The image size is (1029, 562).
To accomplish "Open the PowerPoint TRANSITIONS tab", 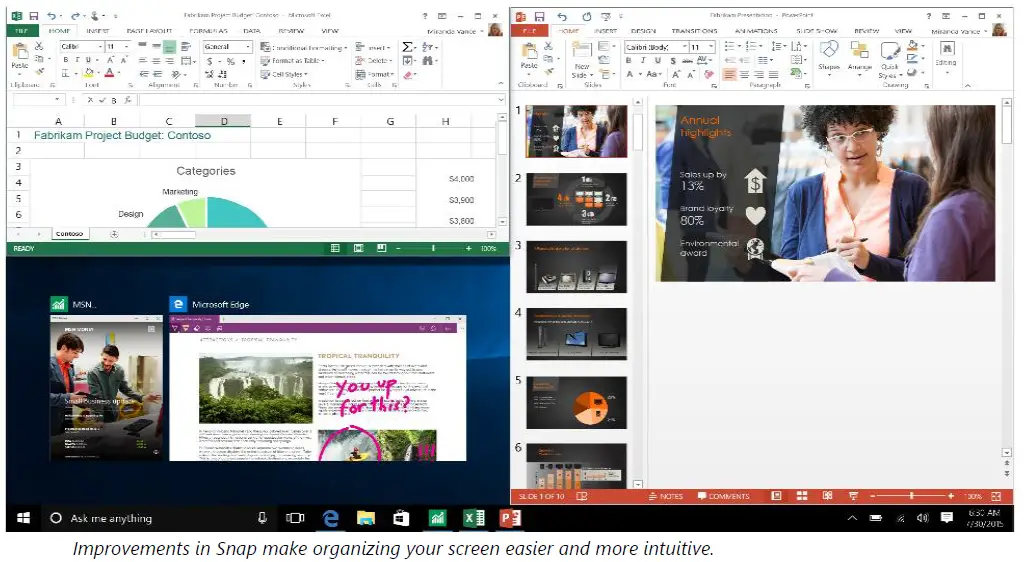I will [x=694, y=31].
